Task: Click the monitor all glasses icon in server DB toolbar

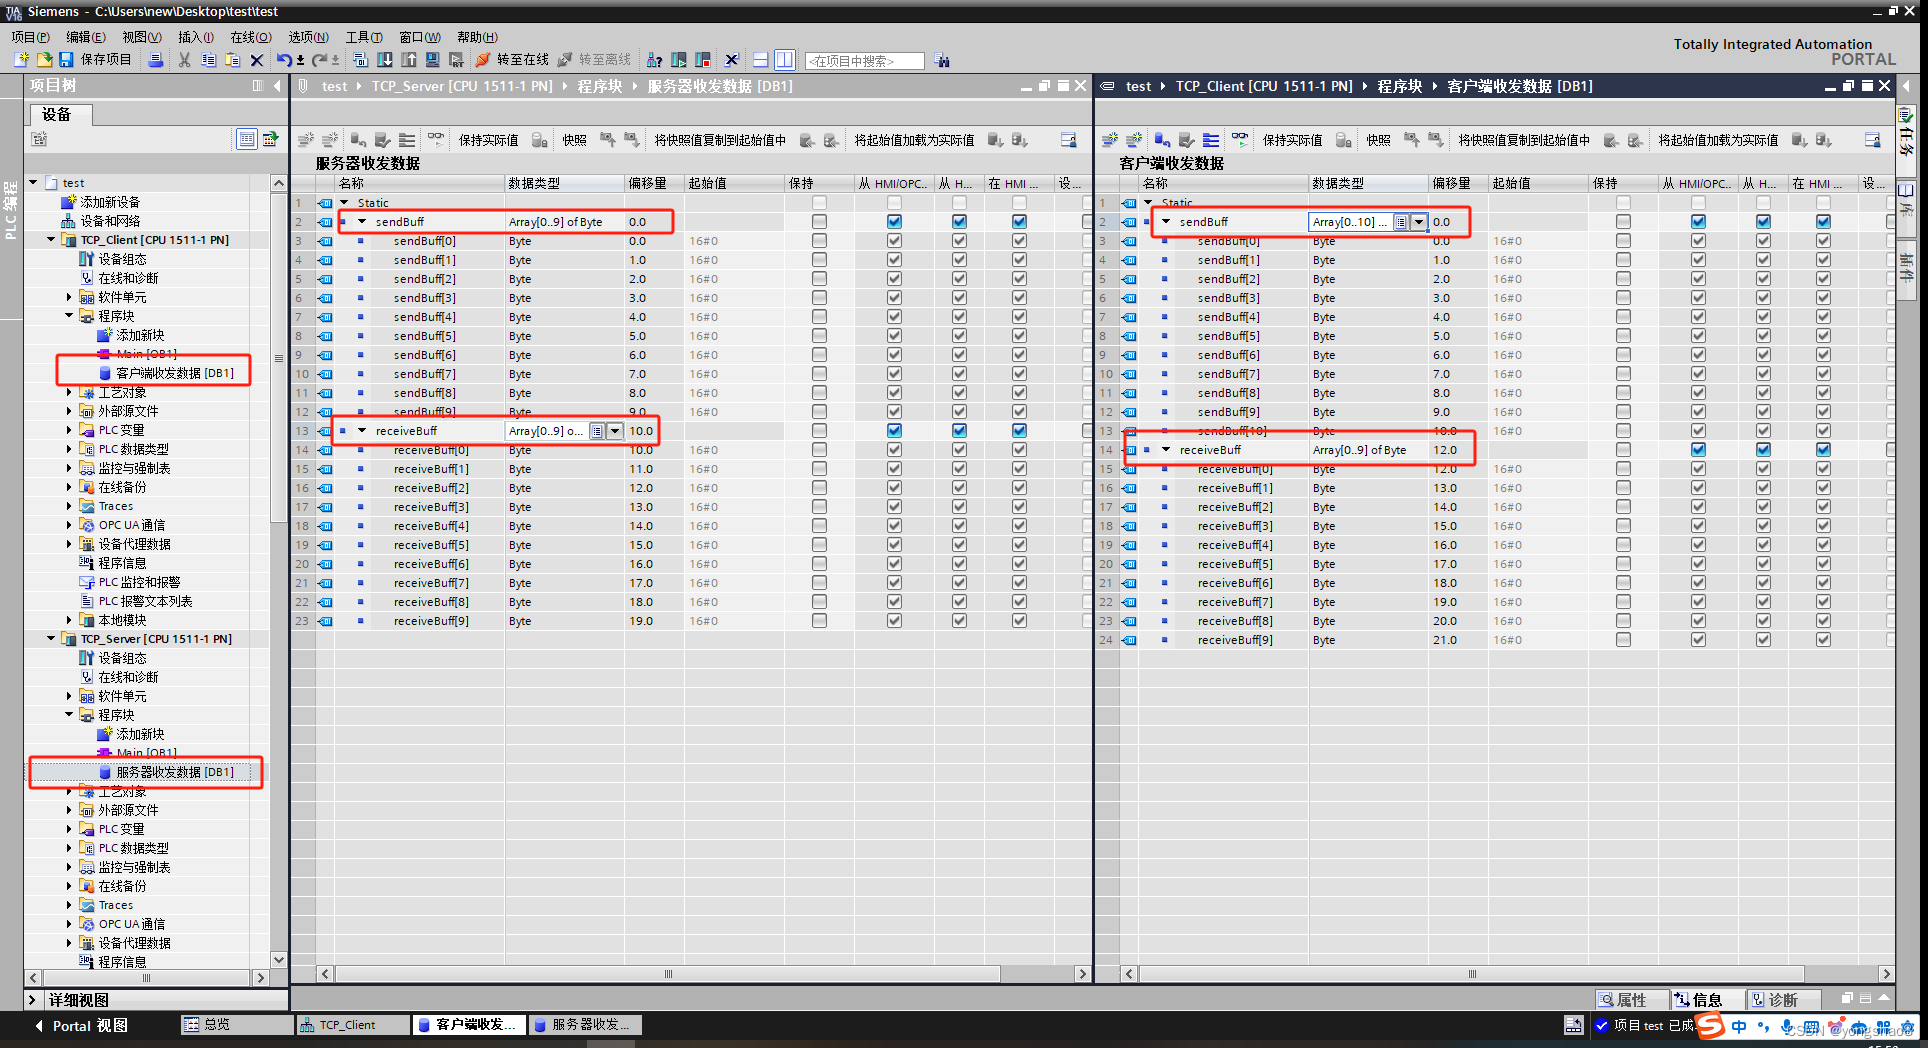Action: [436, 139]
